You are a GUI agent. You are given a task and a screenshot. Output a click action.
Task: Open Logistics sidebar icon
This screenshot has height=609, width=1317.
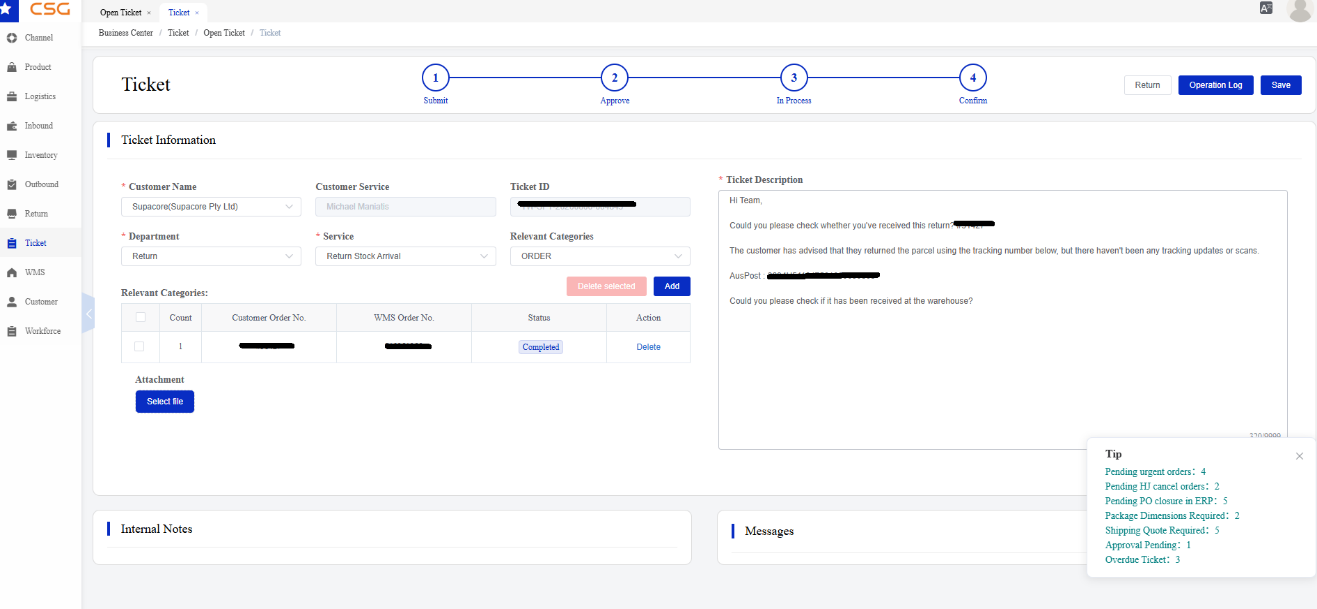click(12, 97)
